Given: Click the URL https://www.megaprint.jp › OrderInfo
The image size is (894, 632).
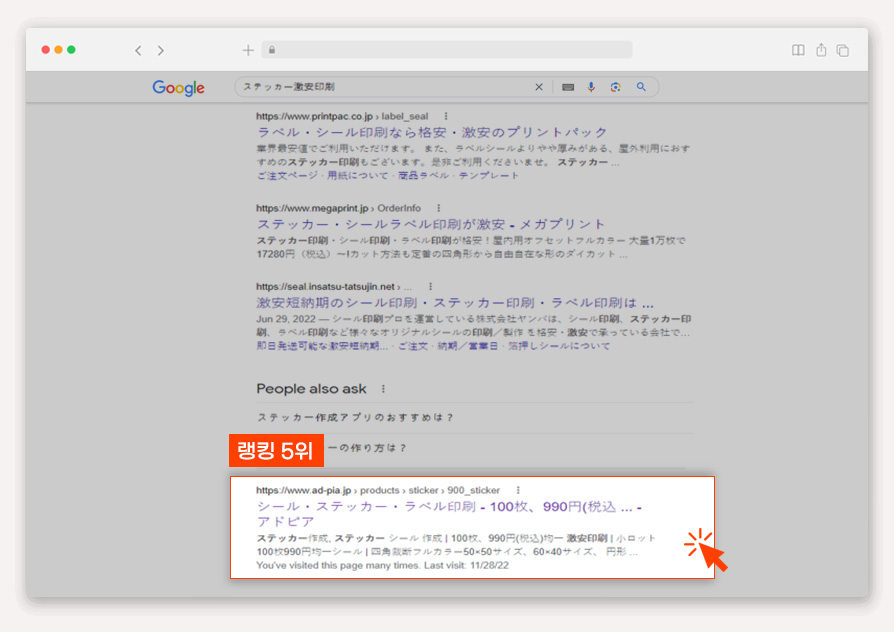Looking at the screenshot, I should 339,208.
